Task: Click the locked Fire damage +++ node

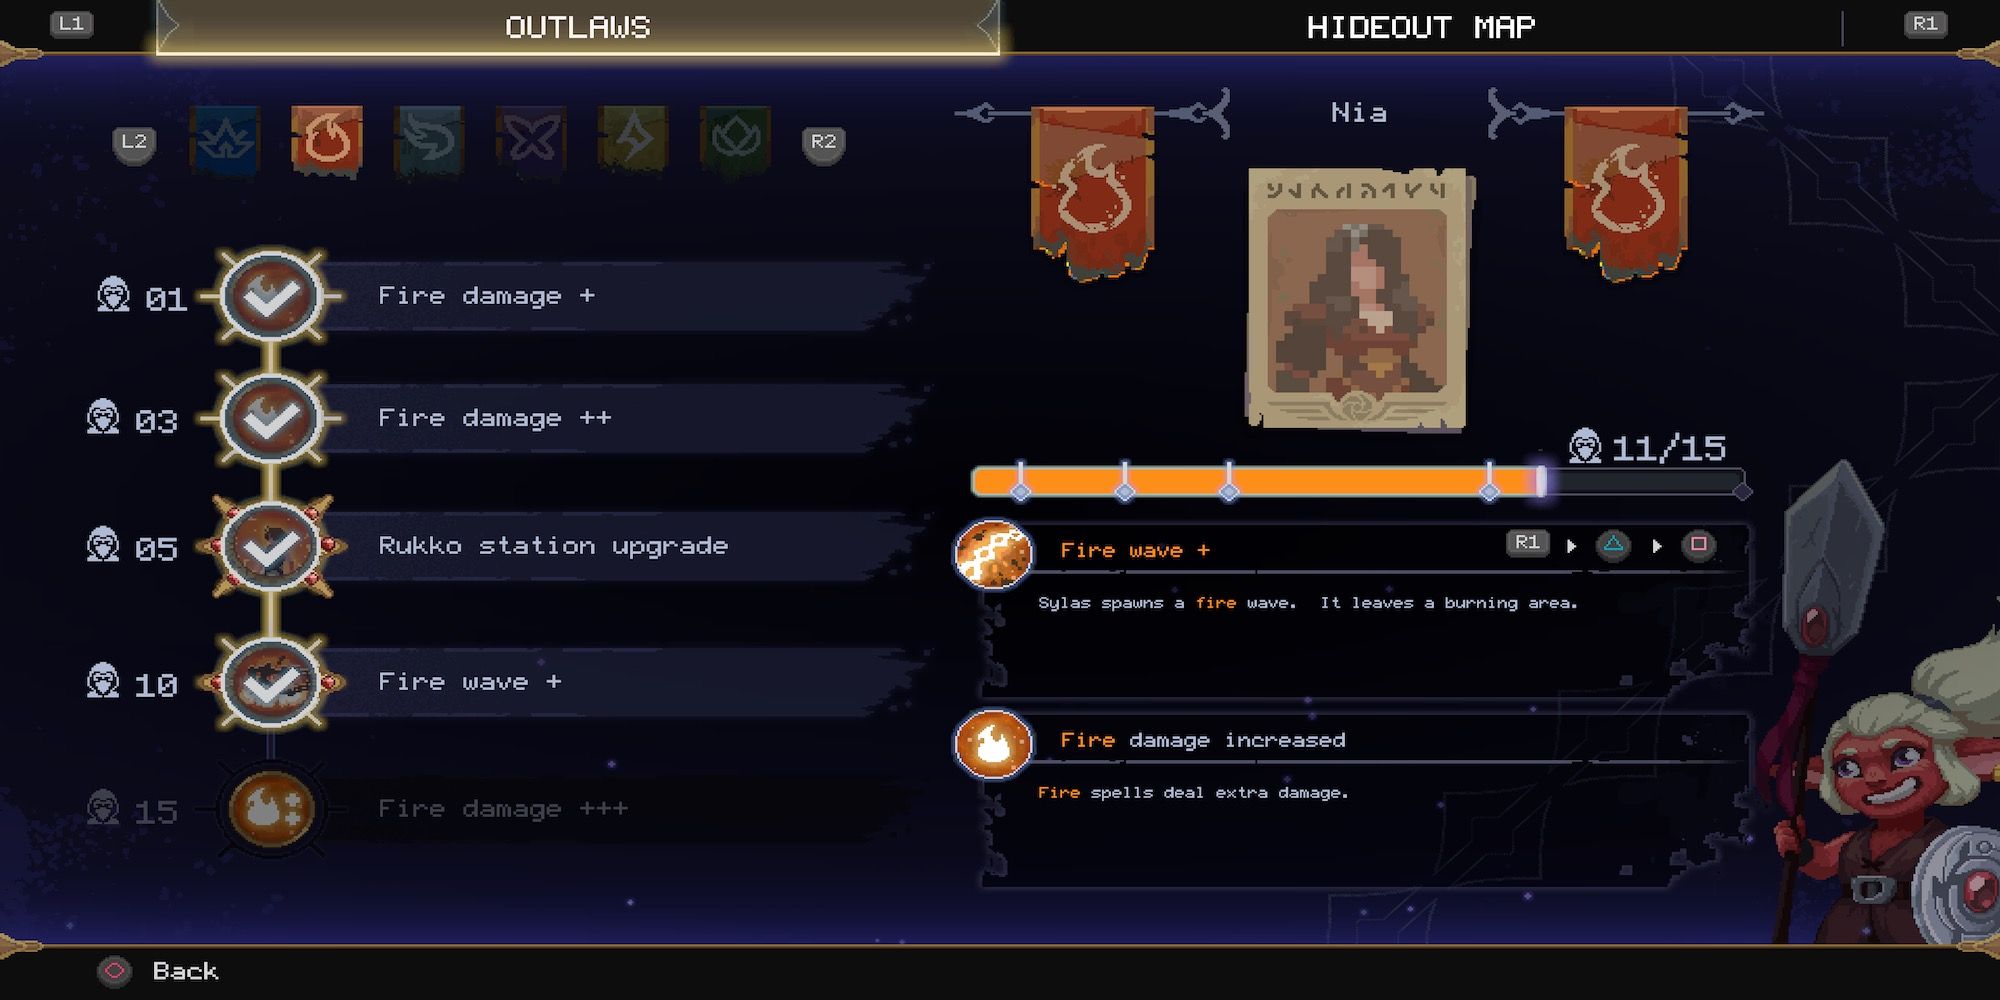Action: pyautogui.click(x=271, y=809)
